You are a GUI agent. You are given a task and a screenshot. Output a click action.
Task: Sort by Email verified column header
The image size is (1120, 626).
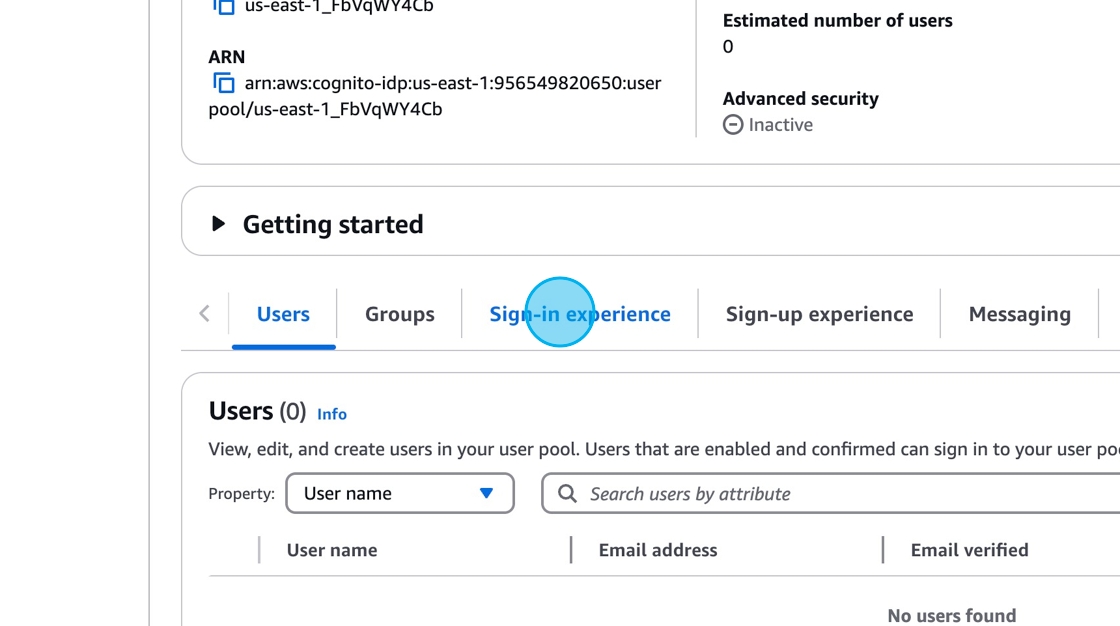[969, 550]
